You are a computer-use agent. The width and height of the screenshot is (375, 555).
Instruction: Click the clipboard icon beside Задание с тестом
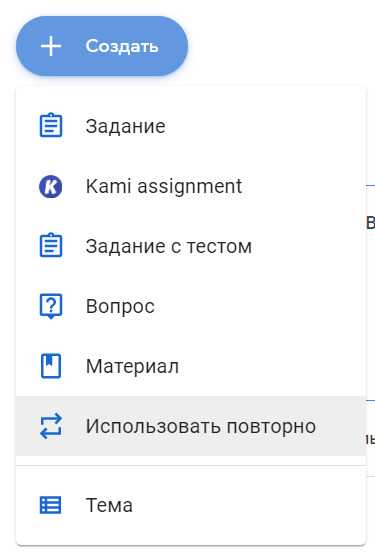(x=51, y=245)
